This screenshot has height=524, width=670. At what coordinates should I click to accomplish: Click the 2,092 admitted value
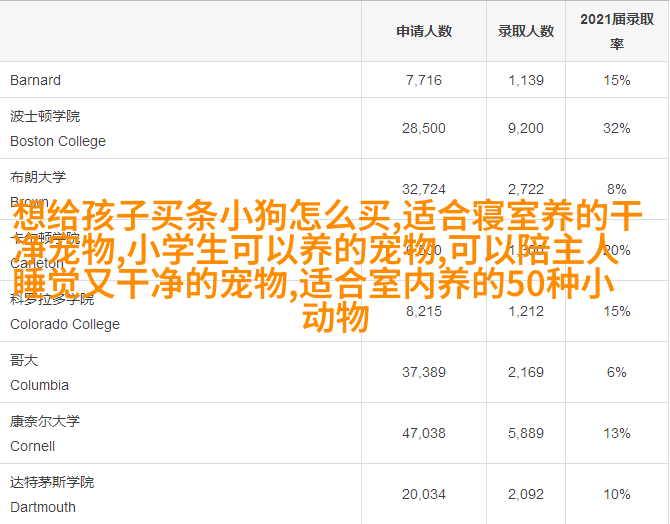(x=526, y=495)
